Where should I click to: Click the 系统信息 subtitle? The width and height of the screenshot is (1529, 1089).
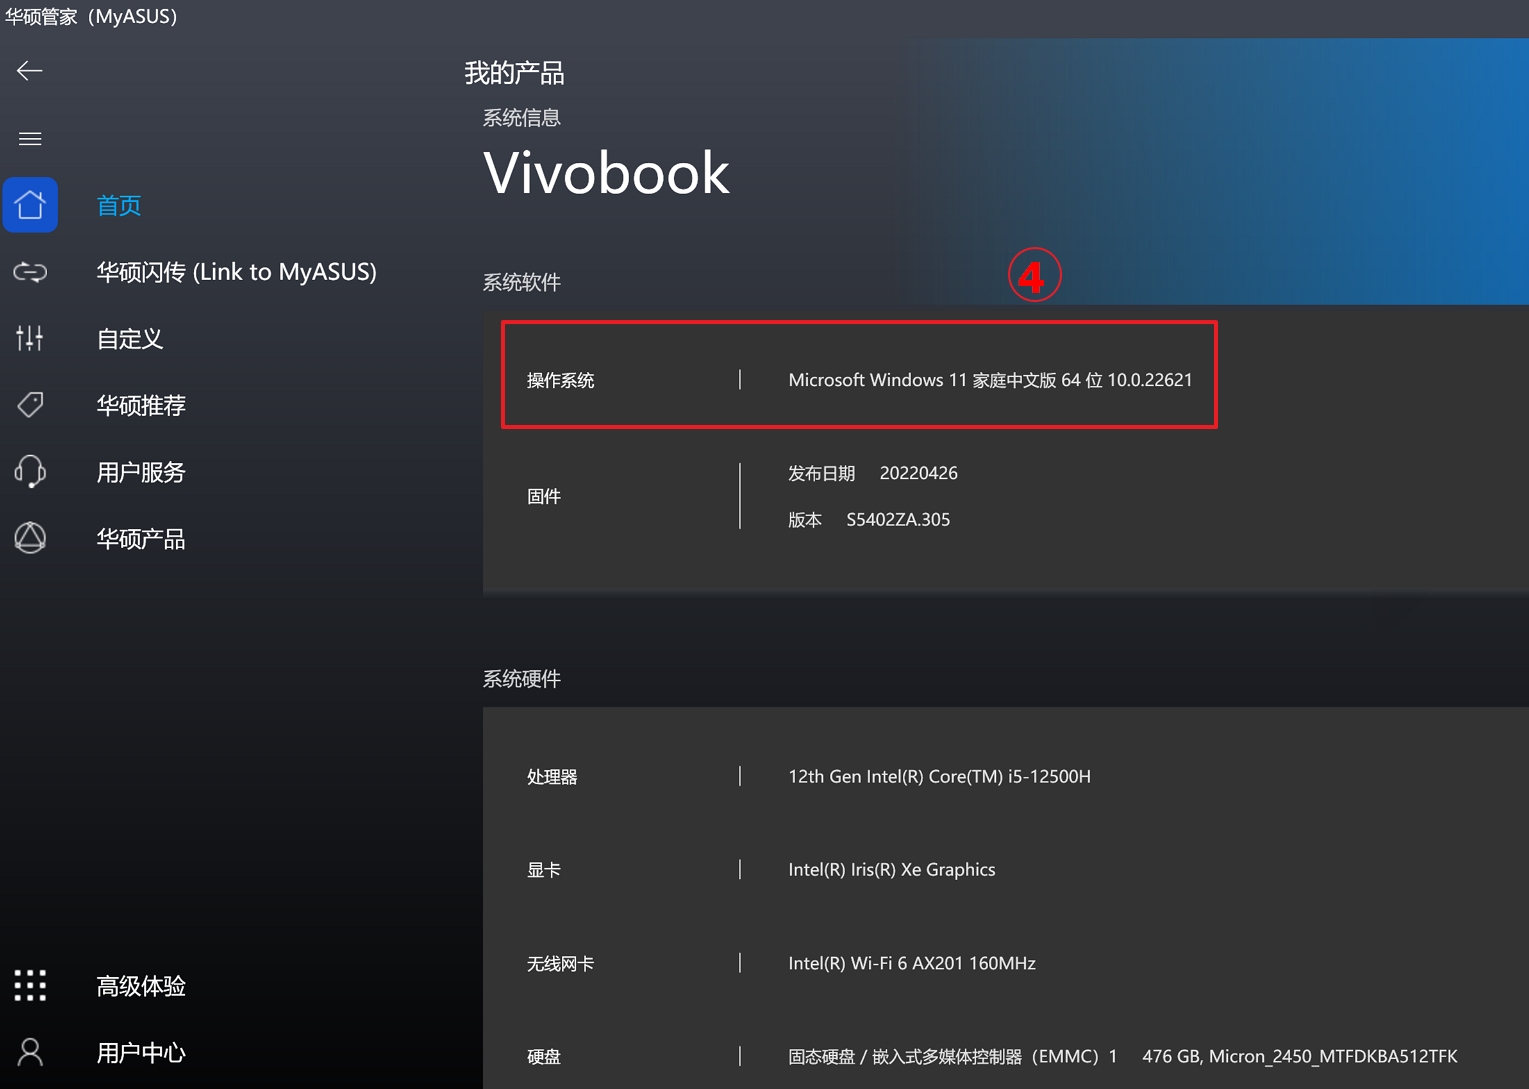pyautogui.click(x=522, y=118)
